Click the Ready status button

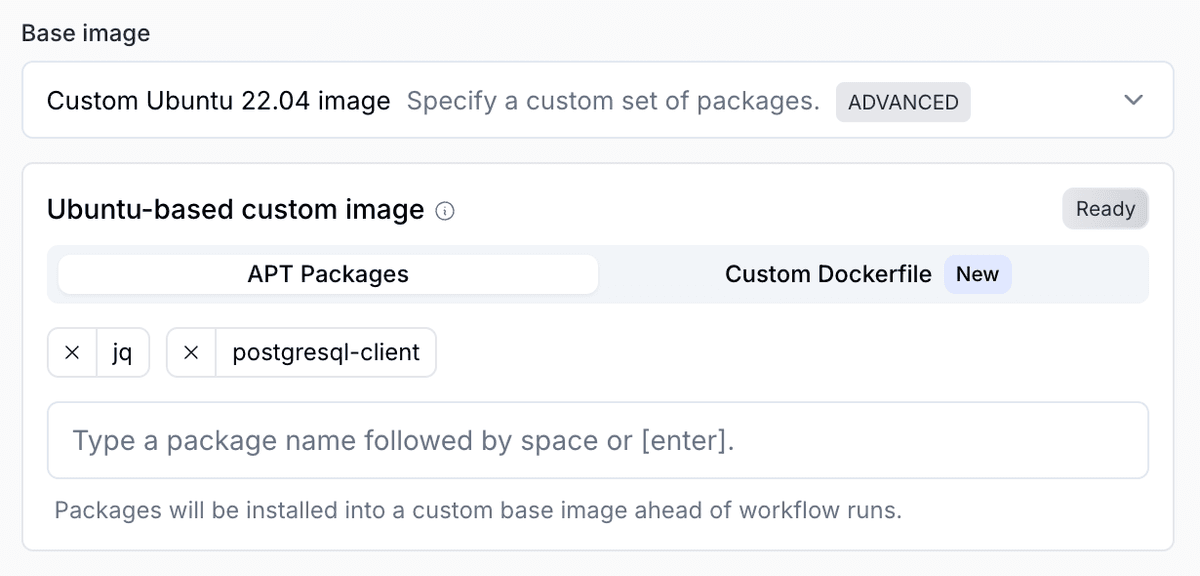1105,208
